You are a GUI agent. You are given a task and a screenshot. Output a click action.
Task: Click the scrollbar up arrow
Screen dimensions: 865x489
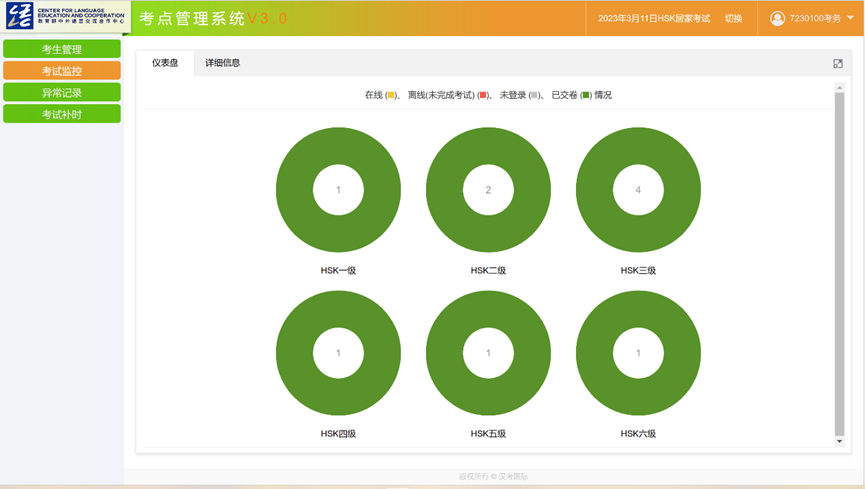point(839,88)
